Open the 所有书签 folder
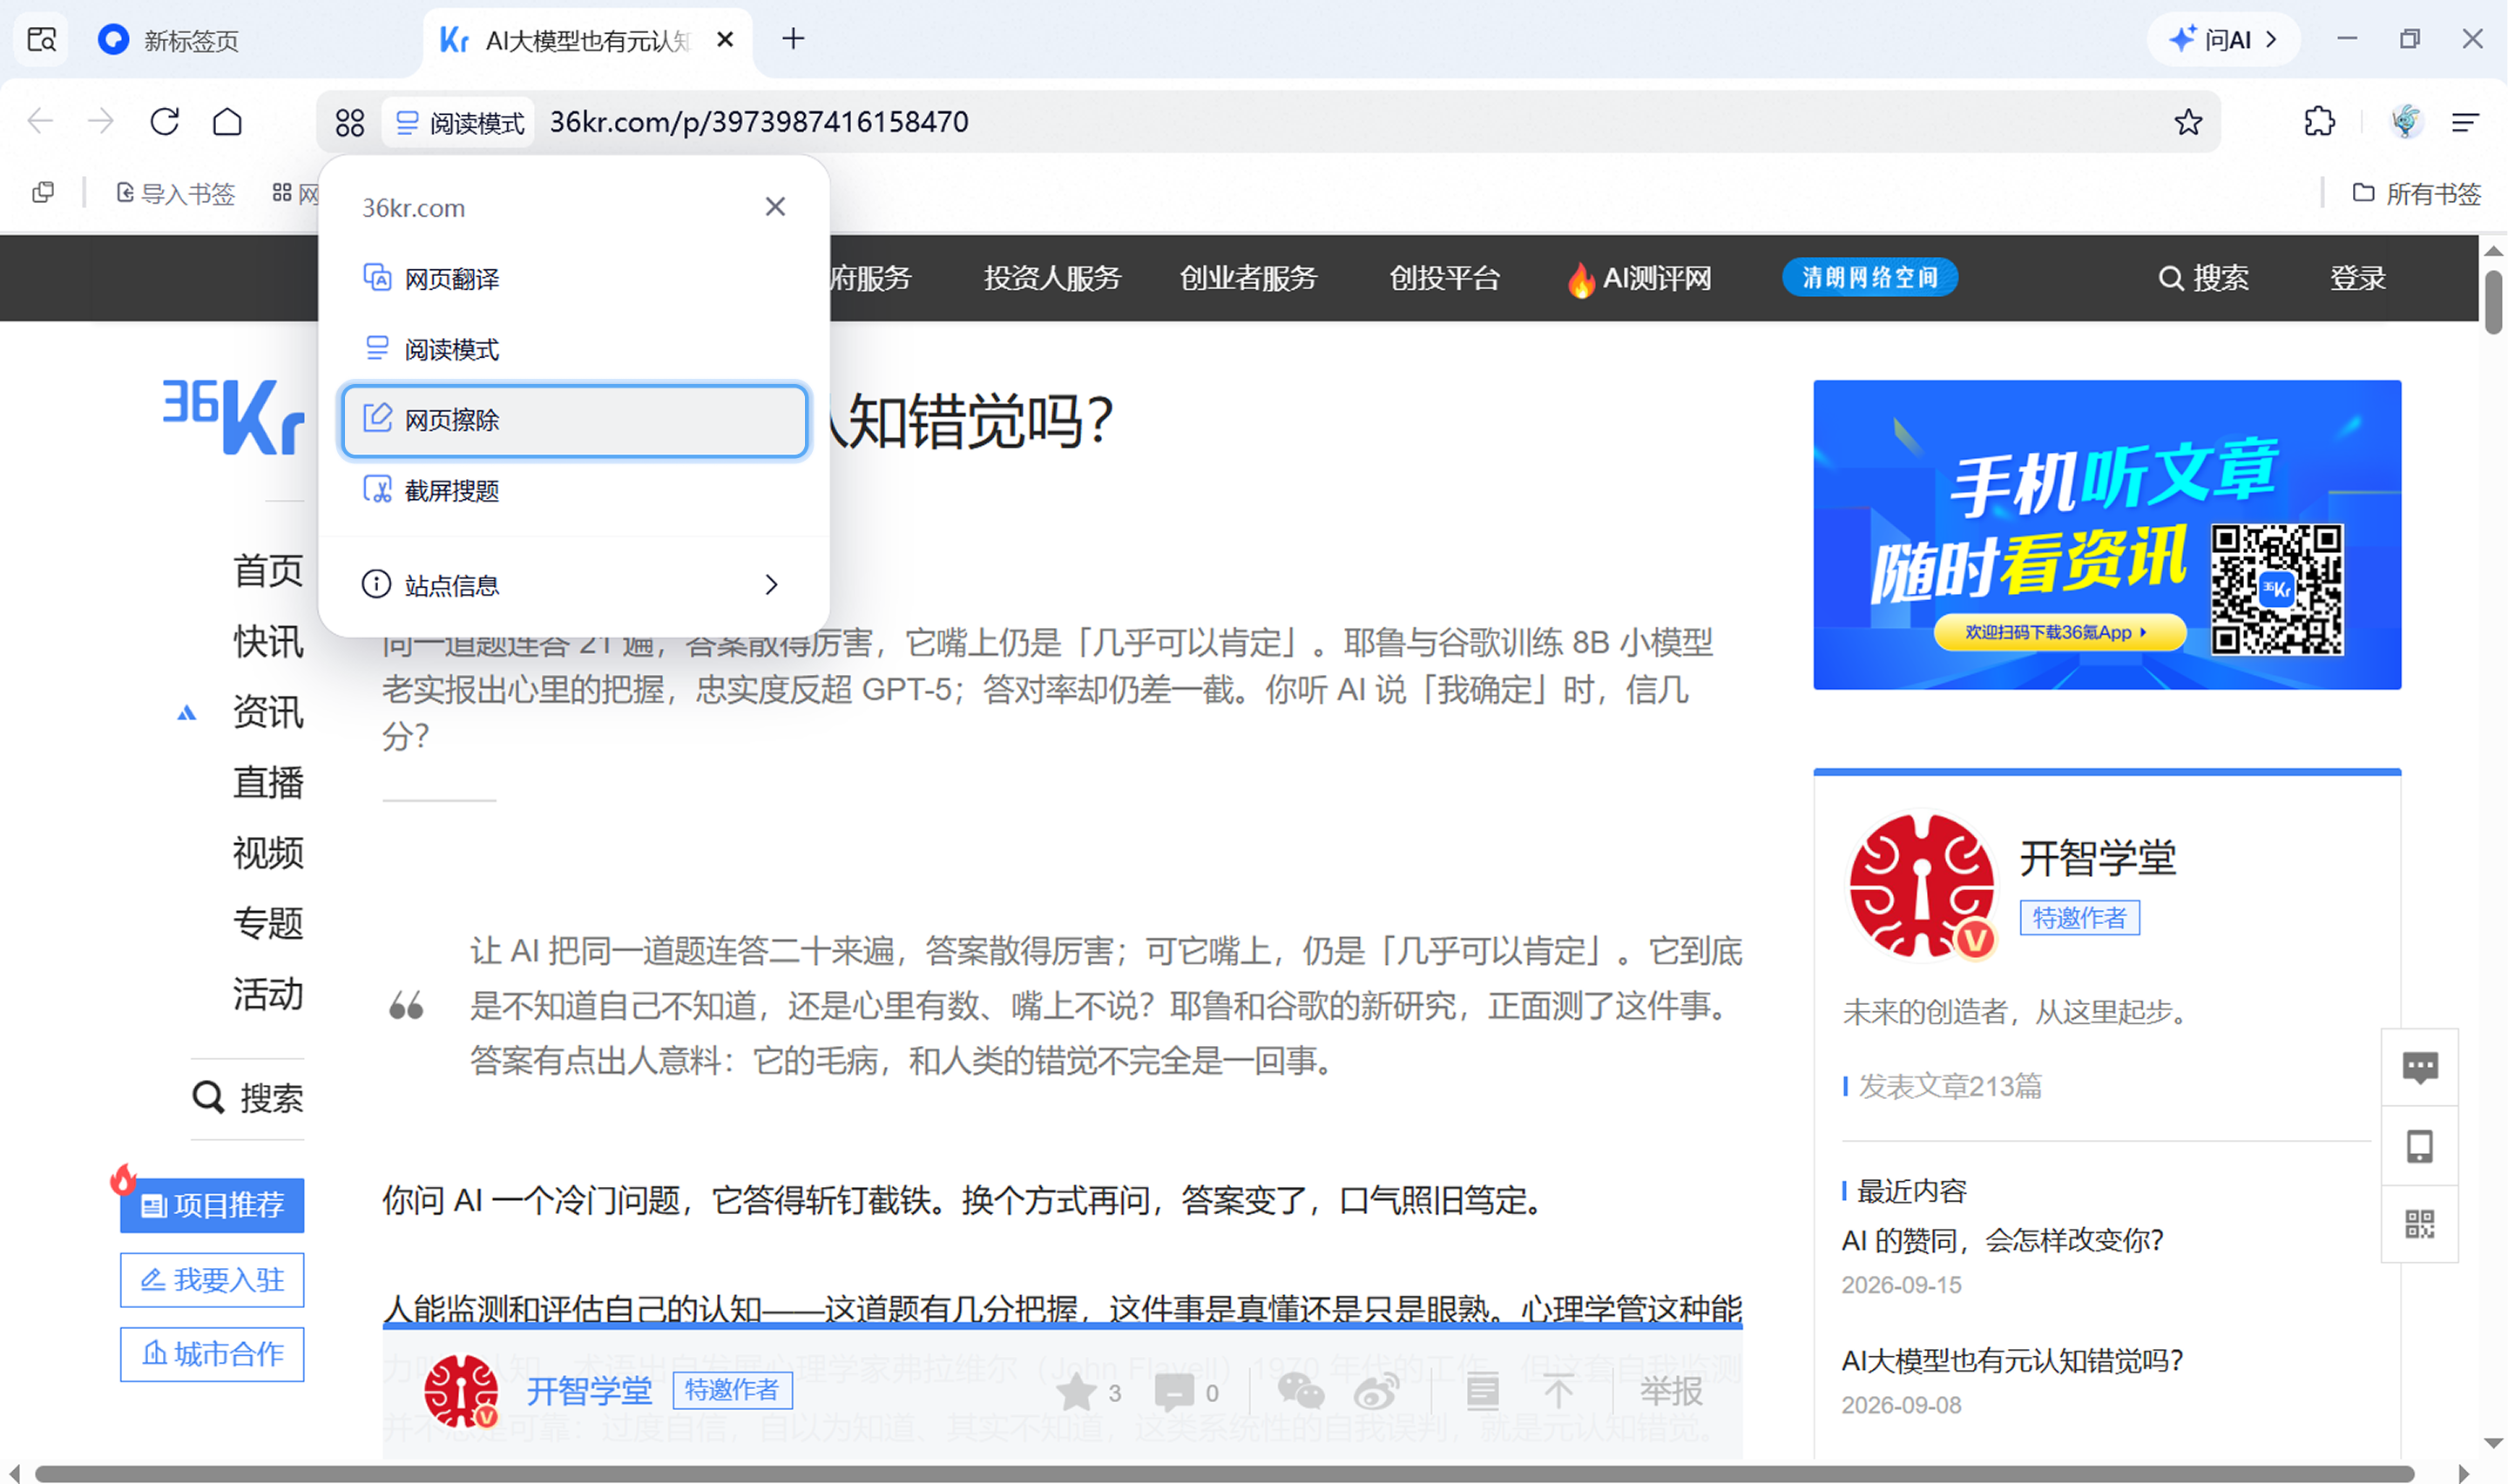 (x=2416, y=193)
